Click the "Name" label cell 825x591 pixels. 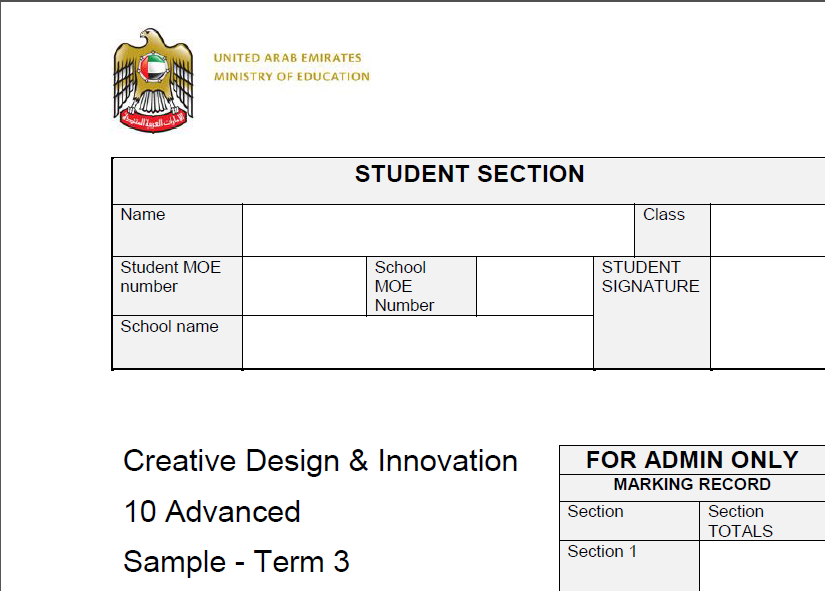[177, 230]
